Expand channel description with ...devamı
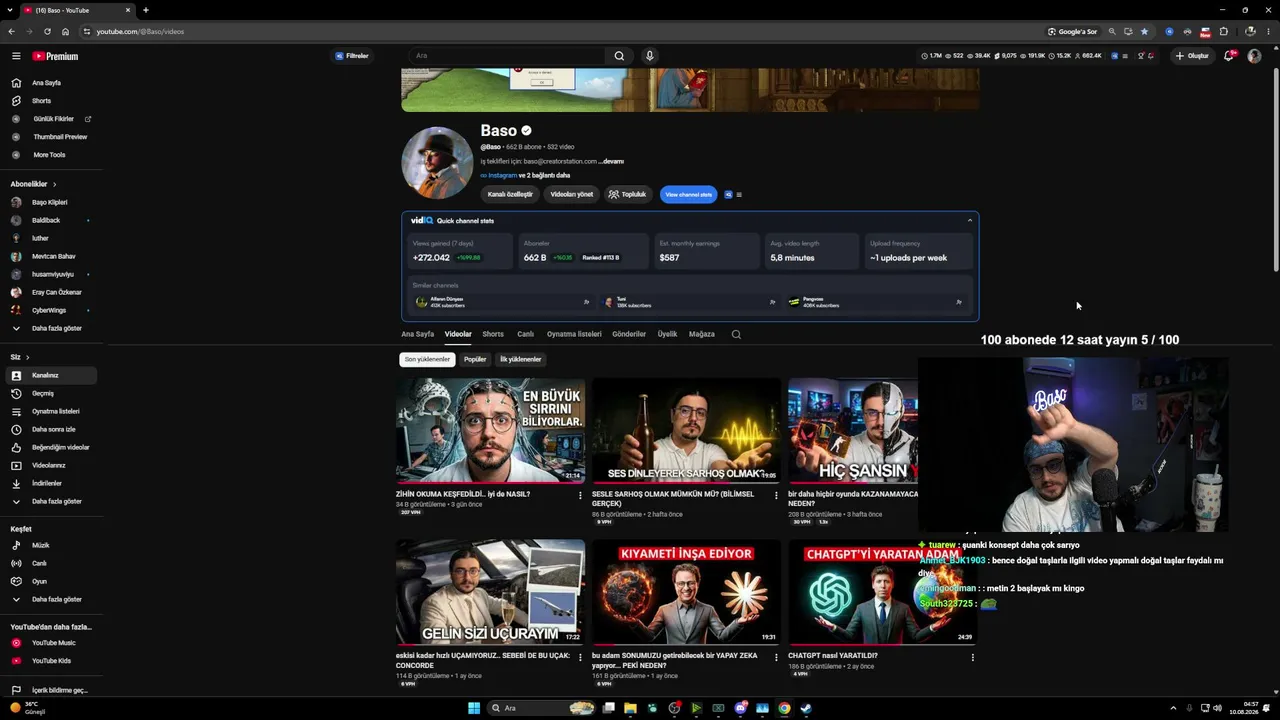 [611, 161]
